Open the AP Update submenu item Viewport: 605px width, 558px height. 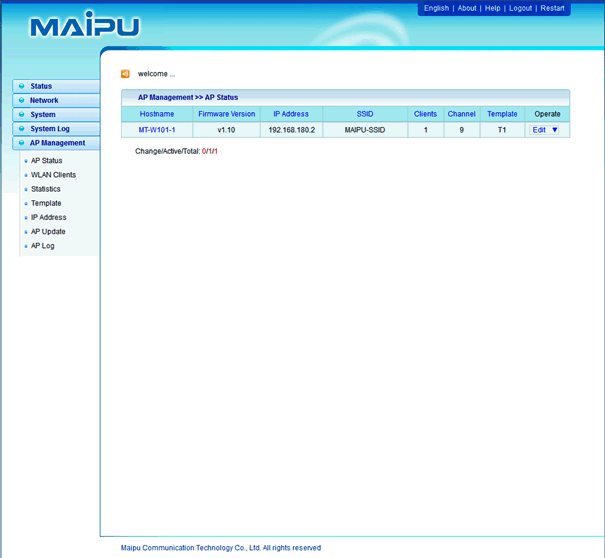(48, 232)
